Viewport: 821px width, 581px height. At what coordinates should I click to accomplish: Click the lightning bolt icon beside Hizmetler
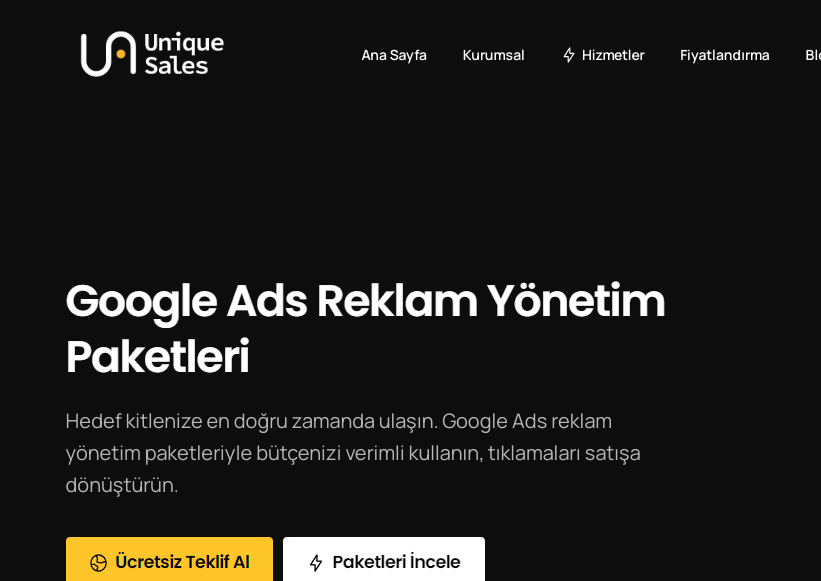tap(569, 55)
